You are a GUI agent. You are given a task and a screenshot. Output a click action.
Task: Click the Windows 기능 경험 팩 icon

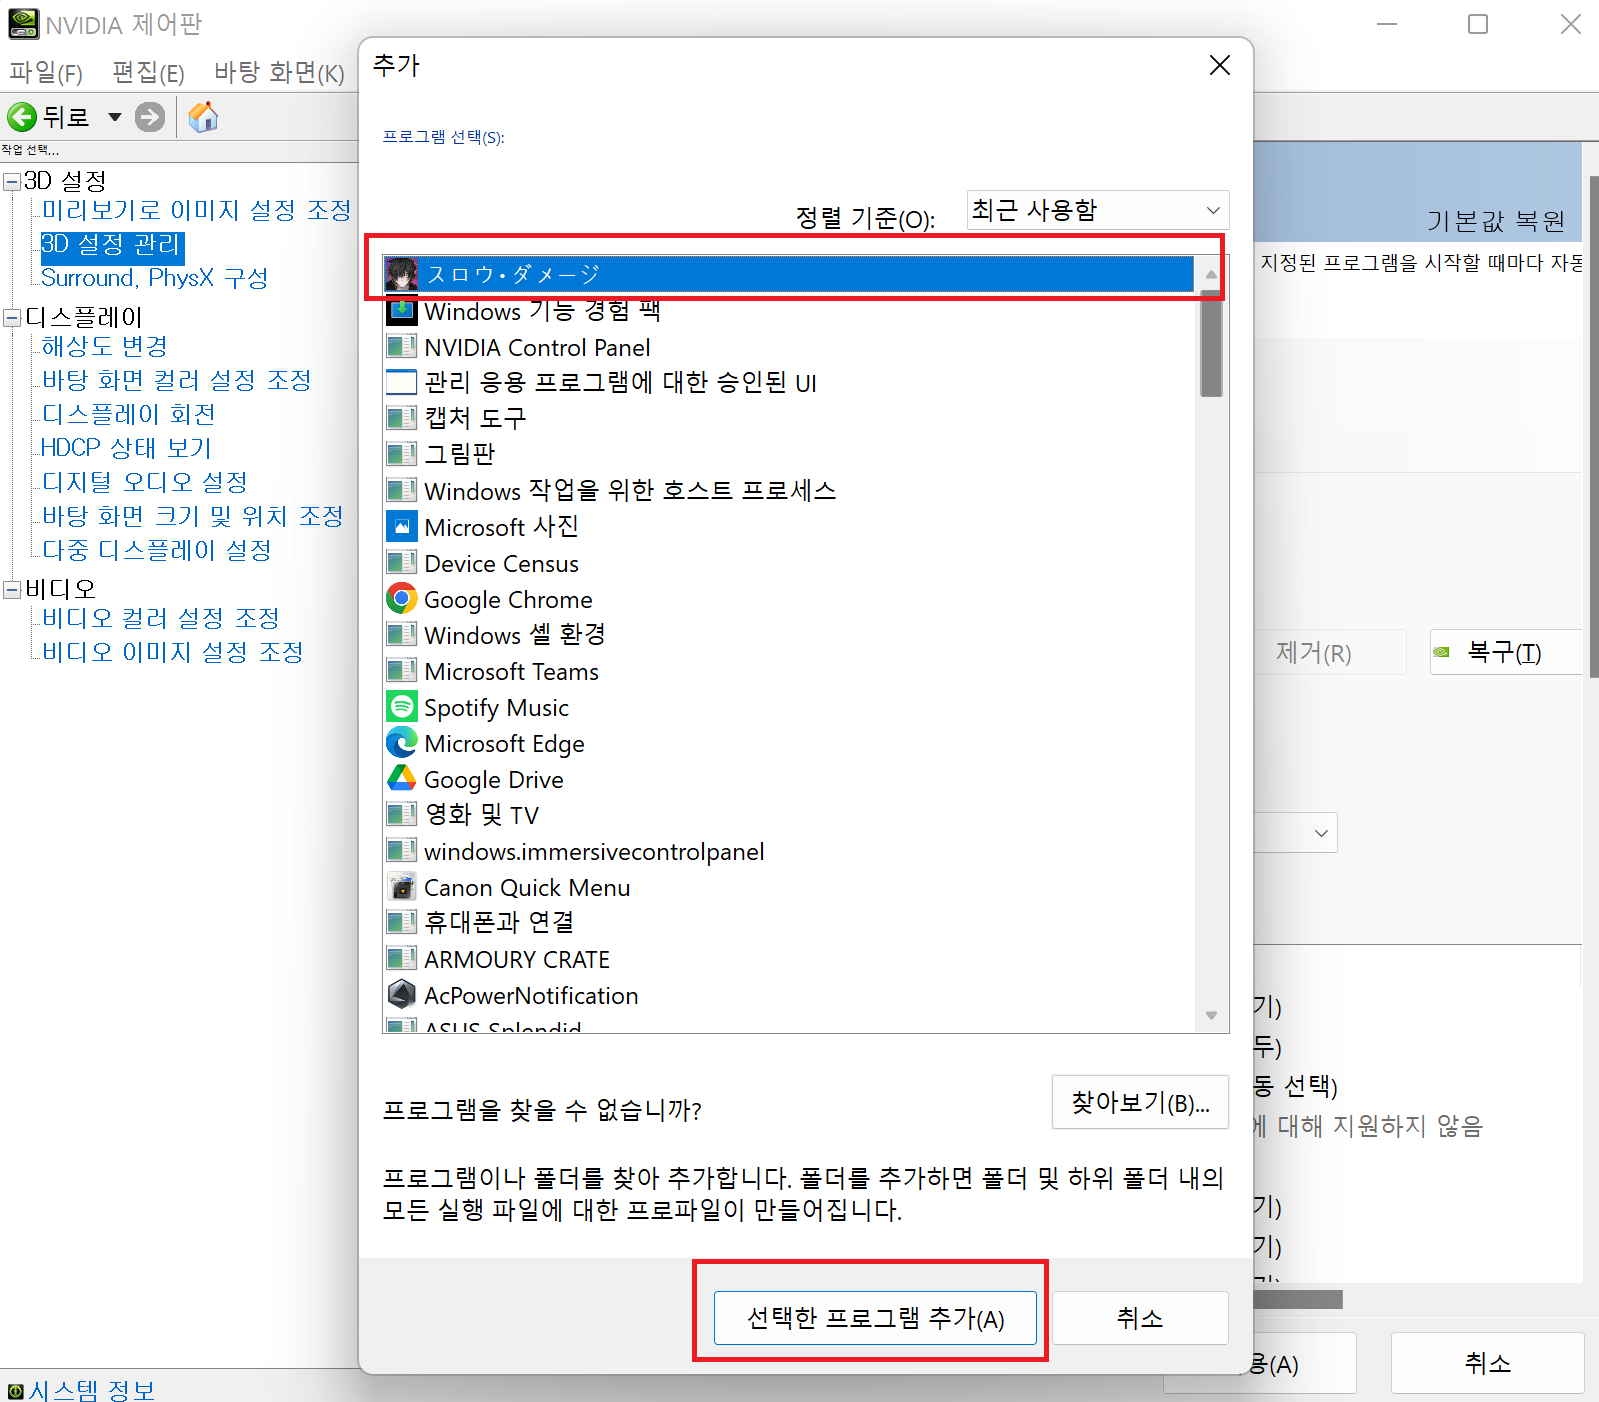(402, 311)
